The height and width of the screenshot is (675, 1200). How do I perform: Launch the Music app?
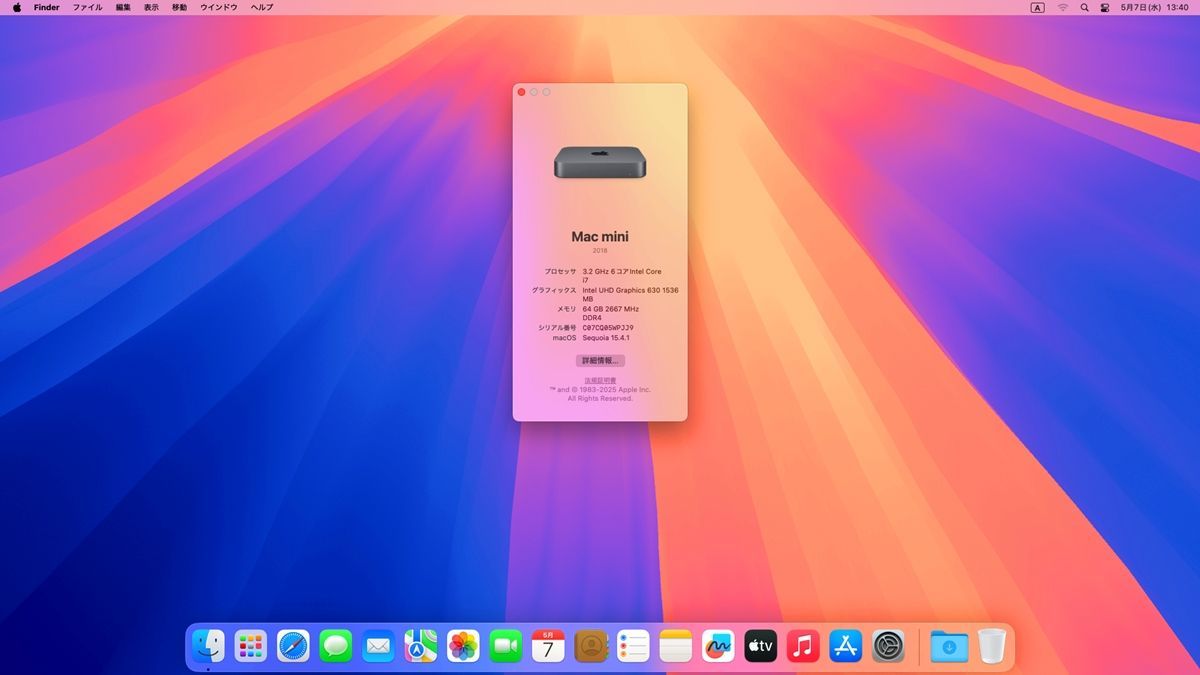[803, 647]
